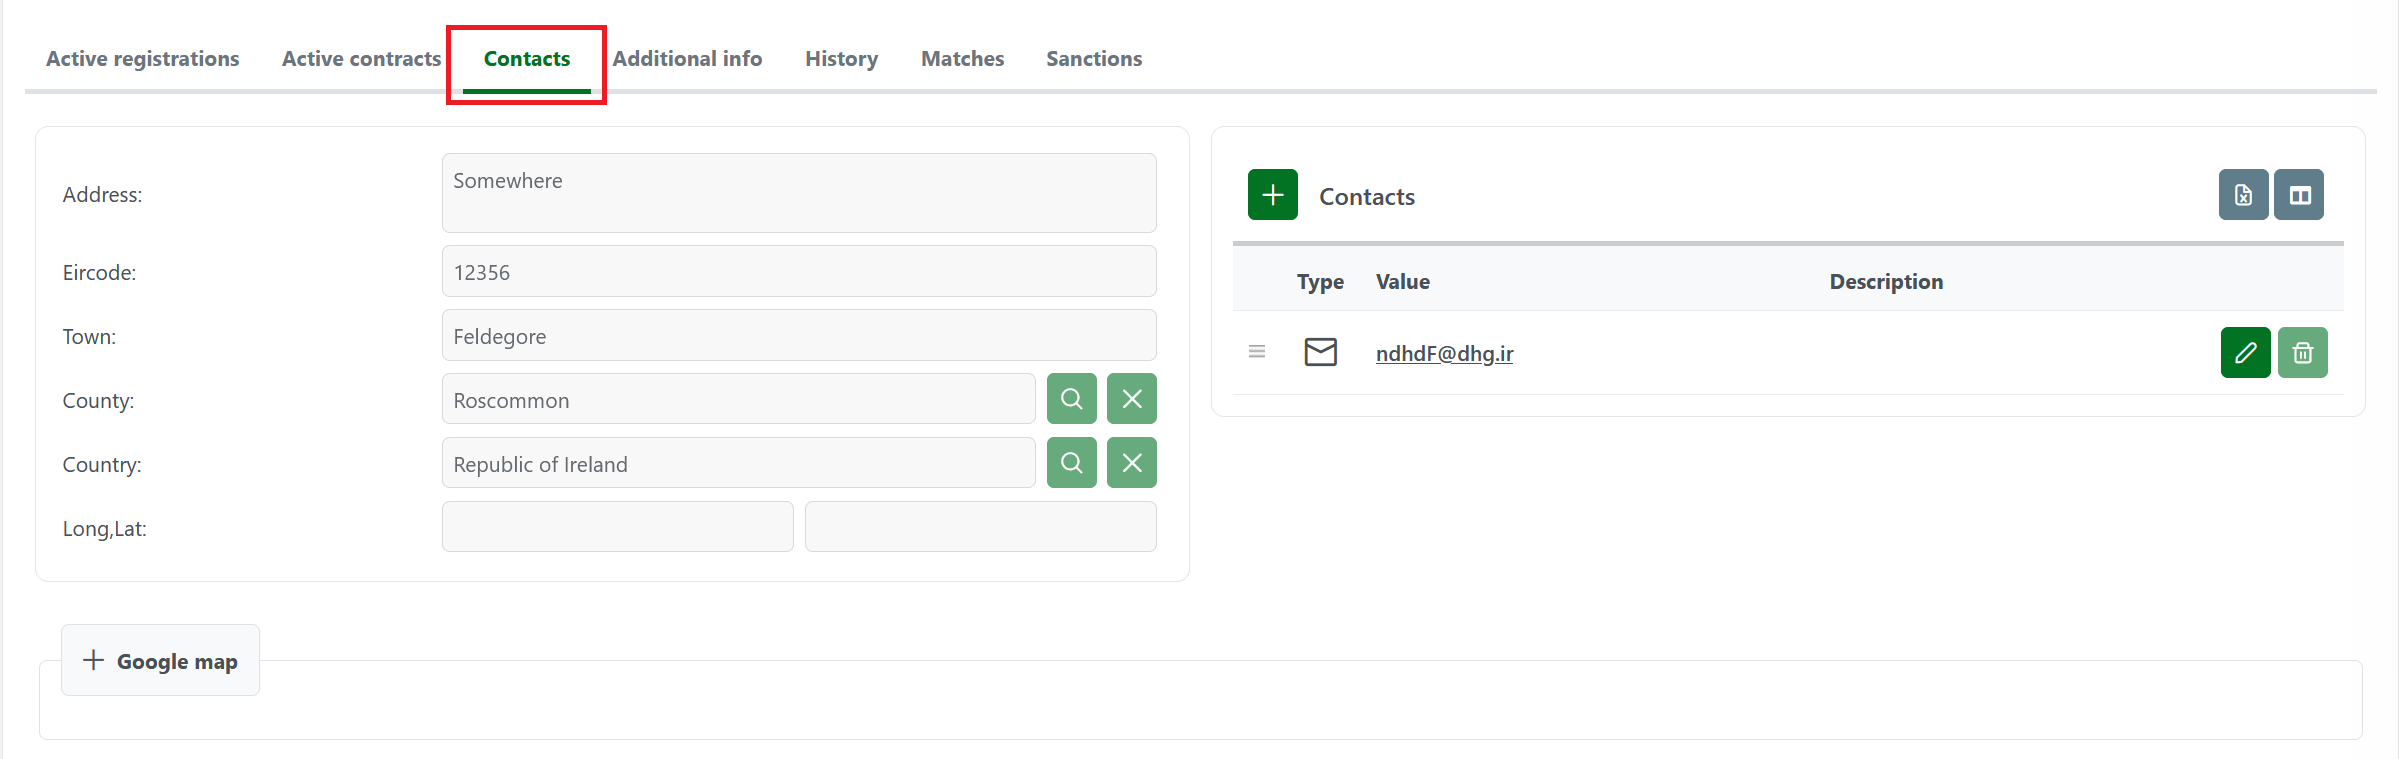Click the green add contact plus button
The width and height of the screenshot is (2399, 759).
[1272, 195]
